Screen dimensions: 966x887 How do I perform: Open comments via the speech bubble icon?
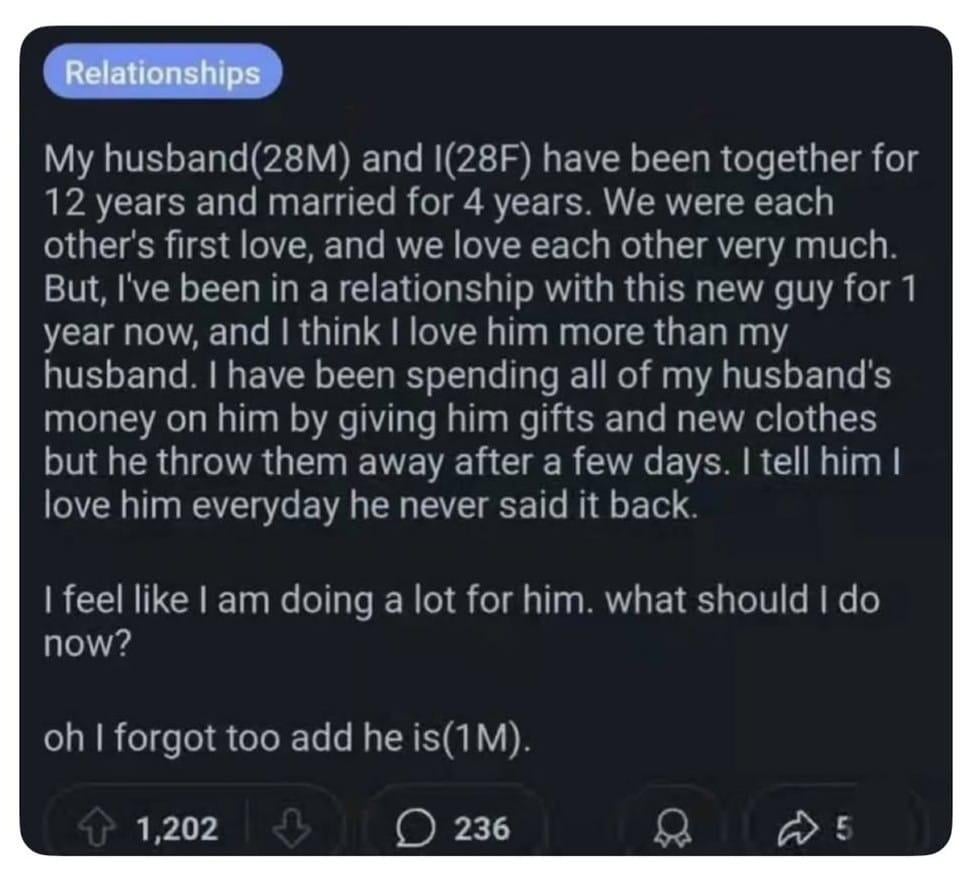(415, 829)
